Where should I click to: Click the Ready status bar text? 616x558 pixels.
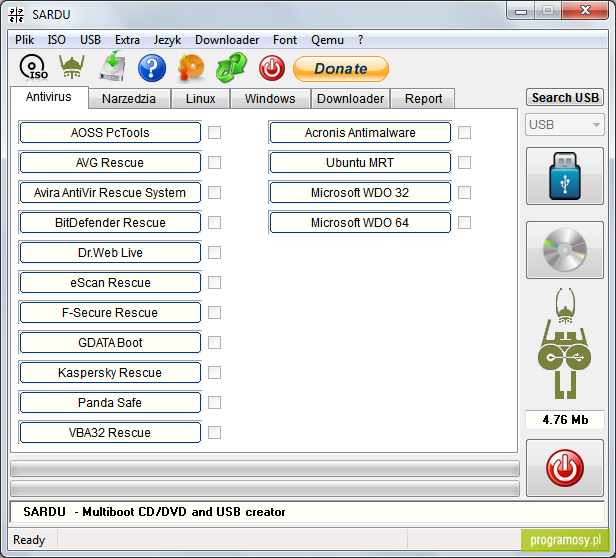[x=29, y=540]
